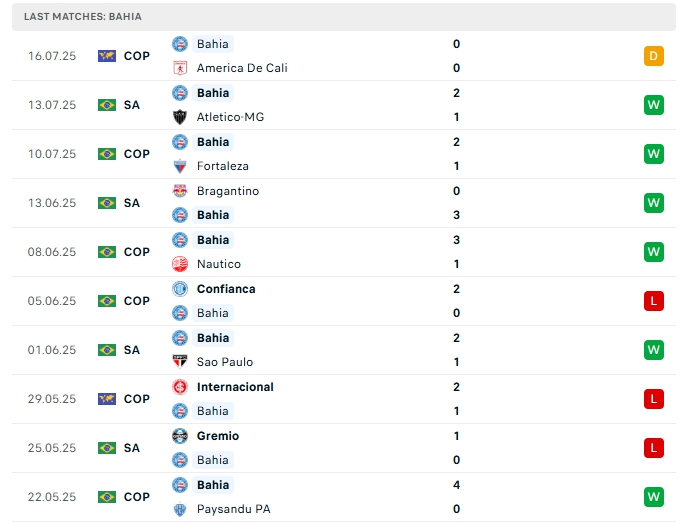Click the Paysandu PA club crest

coord(180,509)
